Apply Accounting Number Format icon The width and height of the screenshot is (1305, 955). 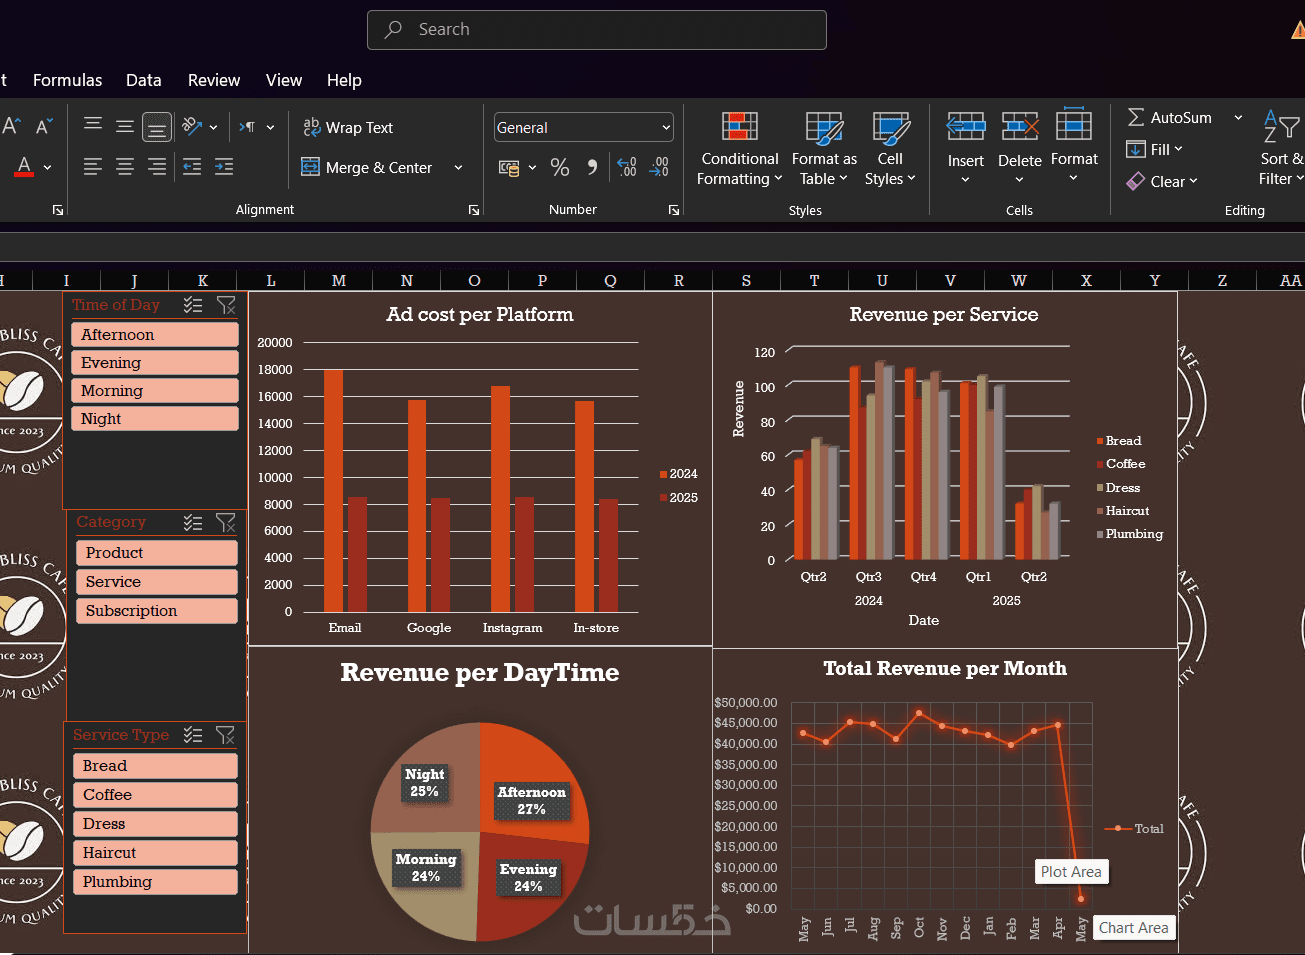click(509, 168)
